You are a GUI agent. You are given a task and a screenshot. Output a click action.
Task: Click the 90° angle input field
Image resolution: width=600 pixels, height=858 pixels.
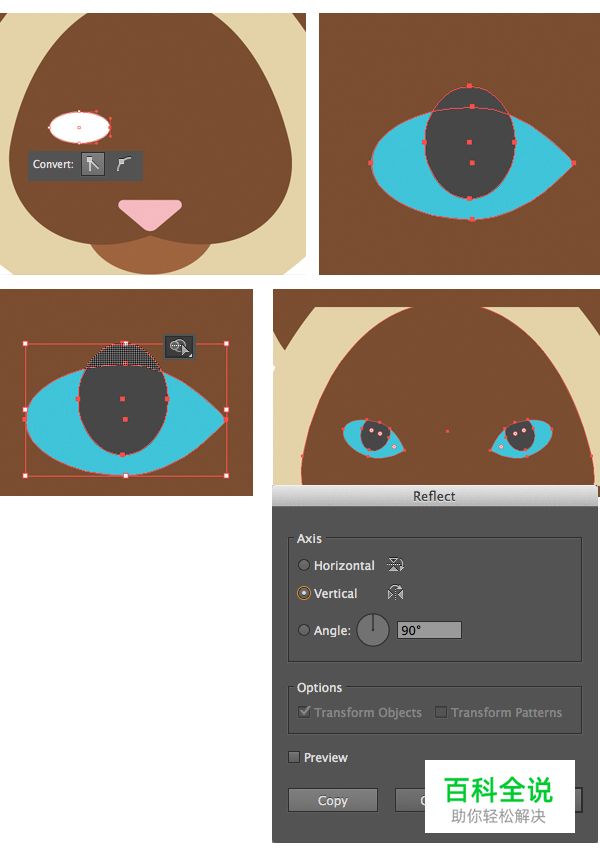click(429, 630)
